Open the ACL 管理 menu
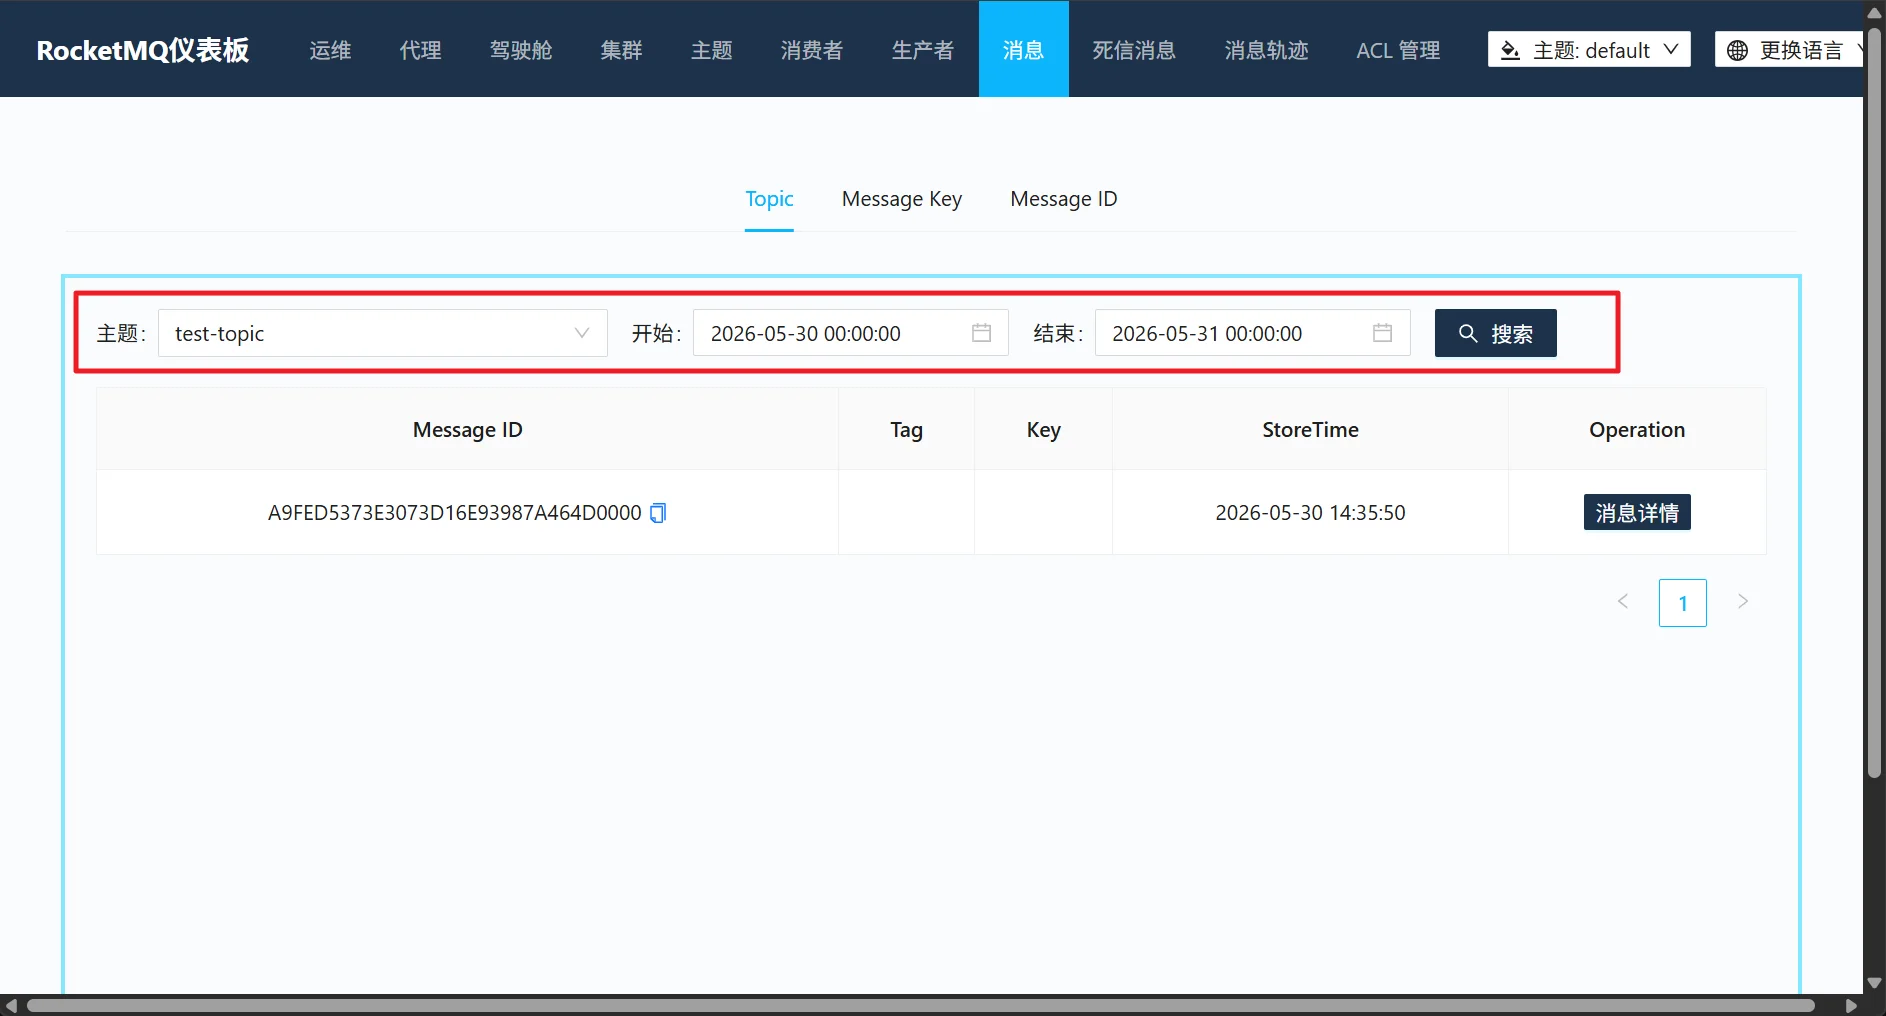The width and height of the screenshot is (1886, 1016). pos(1398,49)
